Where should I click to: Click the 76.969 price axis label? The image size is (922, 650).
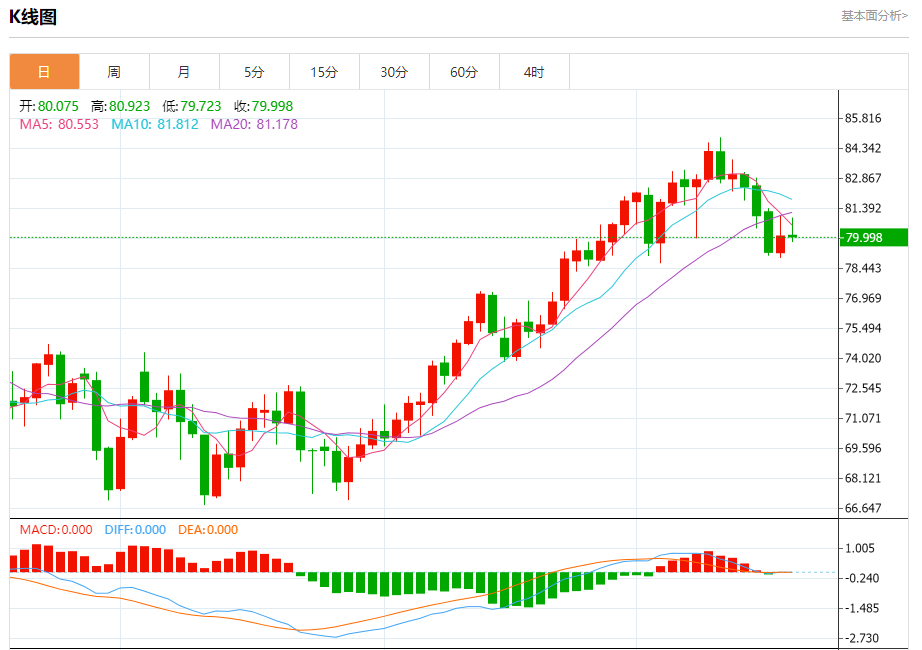[863, 298]
